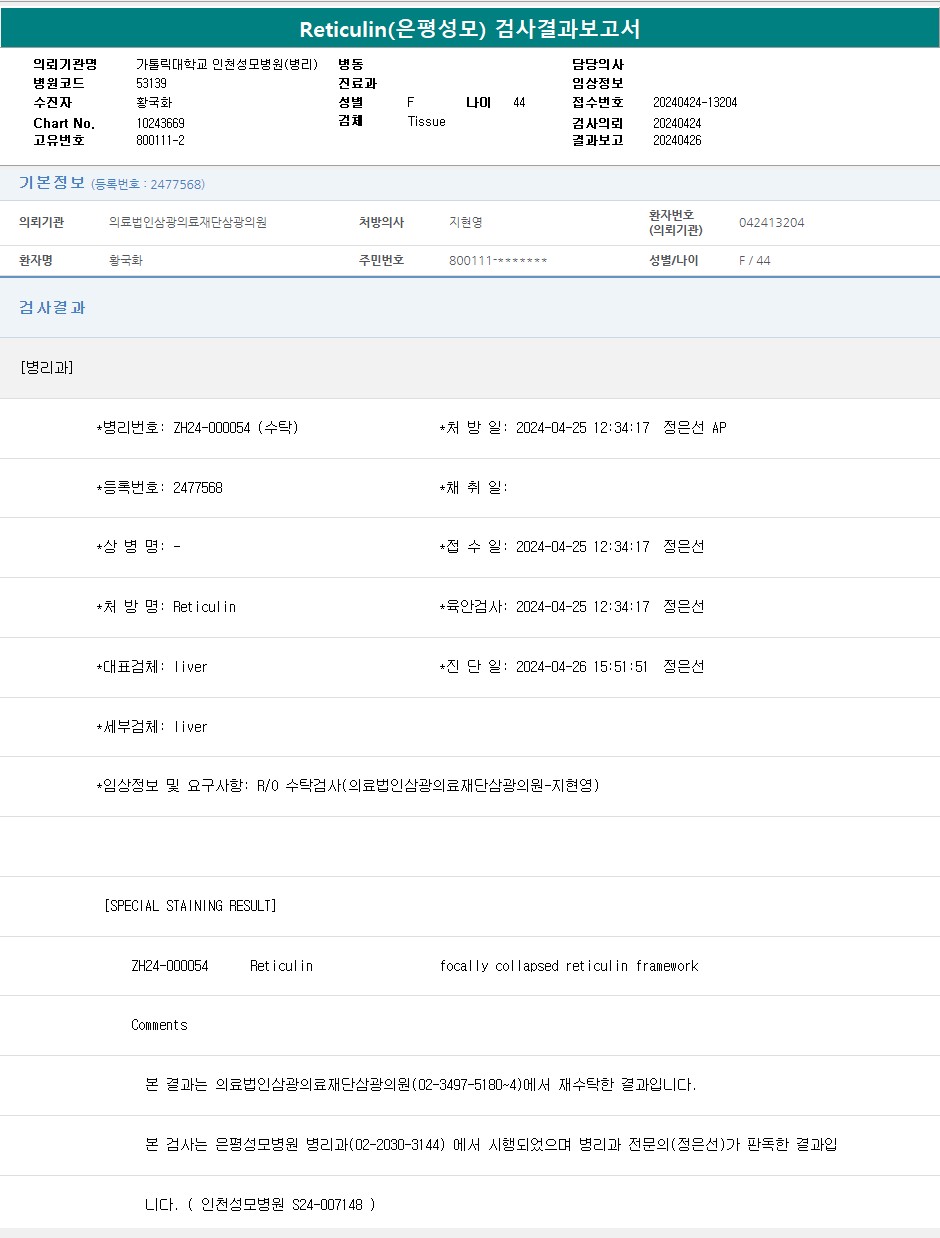The height and width of the screenshot is (1238, 940).
Task: Select the focally collapsed reticulin framework result
Action: click(568, 966)
